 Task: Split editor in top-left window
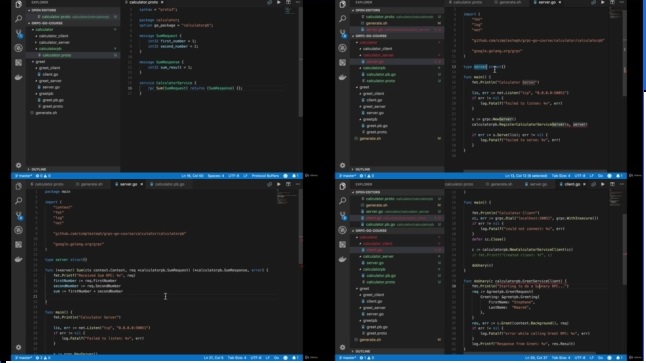(x=288, y=2)
